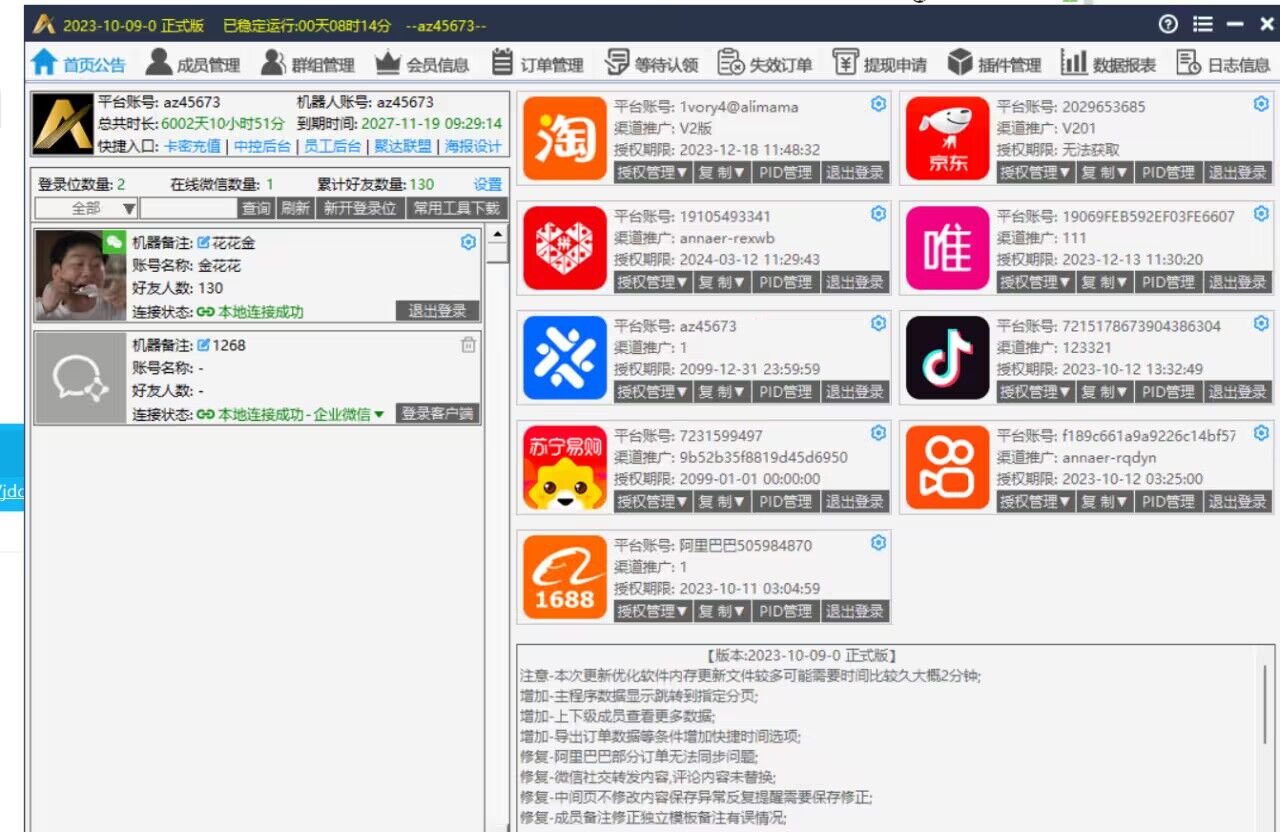Click the 插件管理 cube icon
The image size is (1280, 832).
tap(960, 63)
